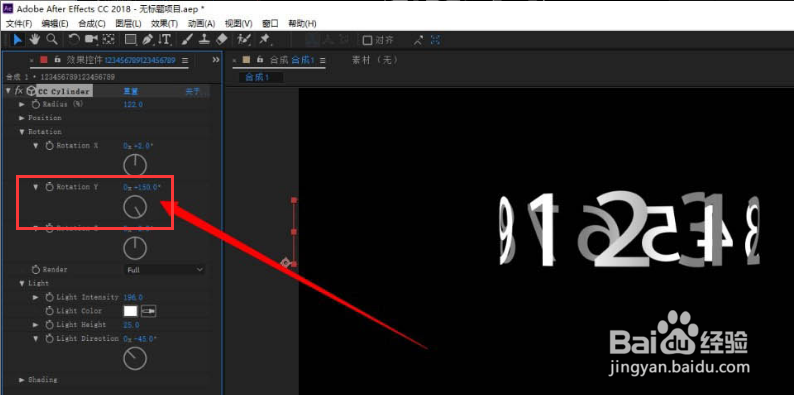The width and height of the screenshot is (794, 395).
Task: Open the 窗口 menu
Action: pyautogui.click(x=270, y=23)
